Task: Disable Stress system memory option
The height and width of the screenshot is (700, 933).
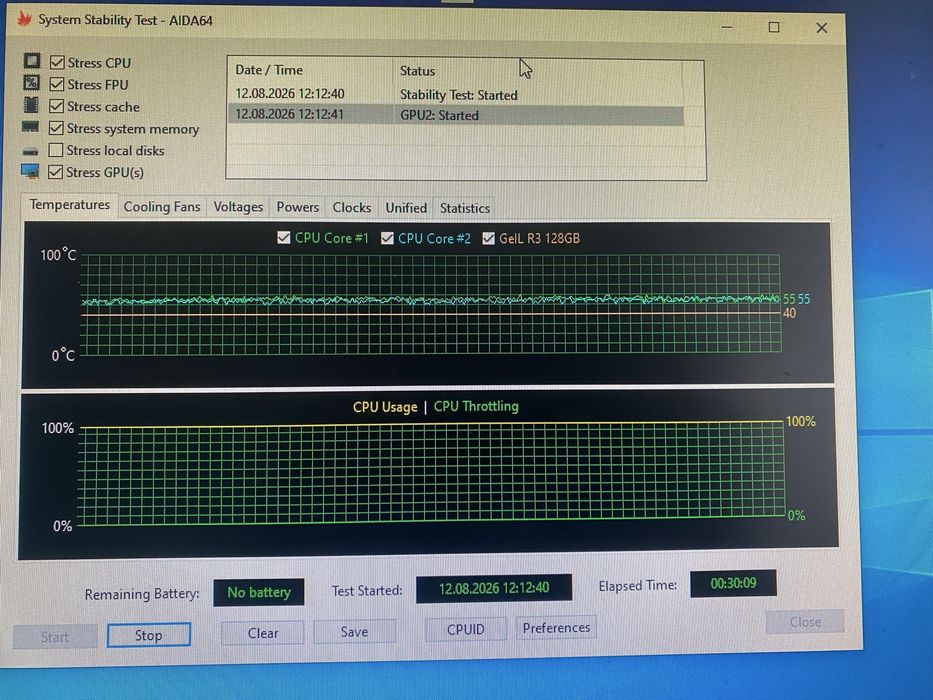Action: pyautogui.click(x=56, y=128)
